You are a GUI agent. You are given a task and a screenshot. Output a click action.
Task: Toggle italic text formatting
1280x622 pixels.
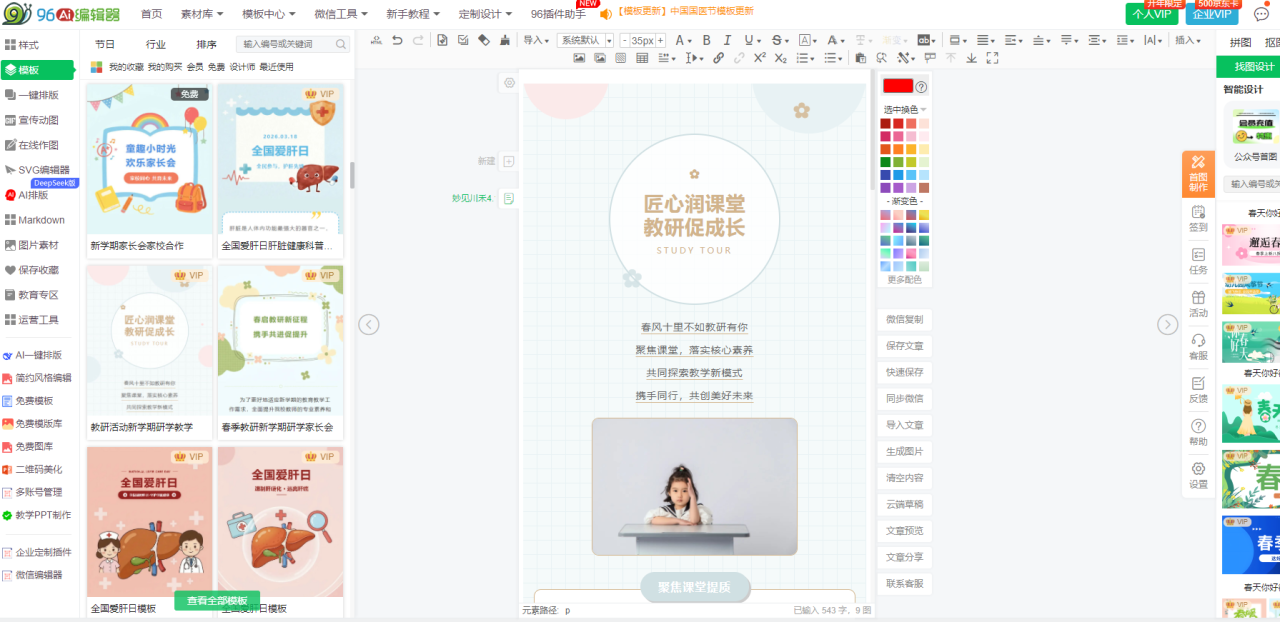727,40
